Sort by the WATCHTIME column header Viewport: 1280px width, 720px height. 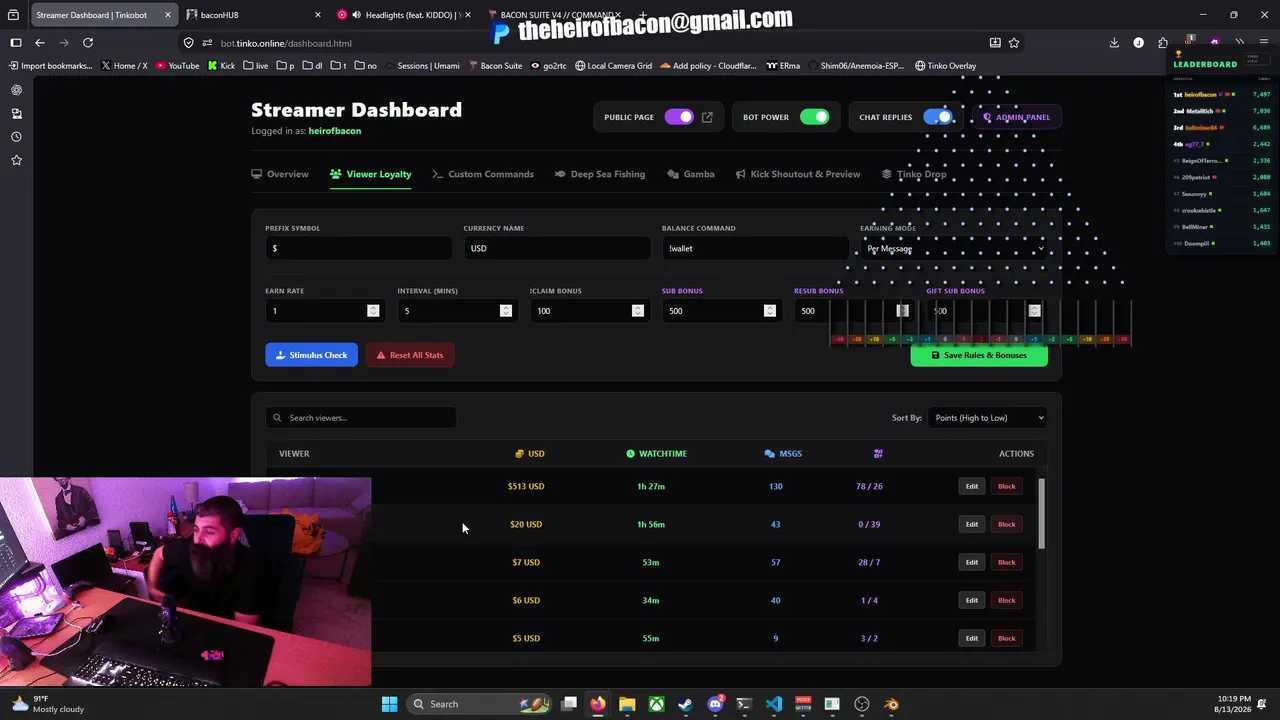[x=656, y=454]
